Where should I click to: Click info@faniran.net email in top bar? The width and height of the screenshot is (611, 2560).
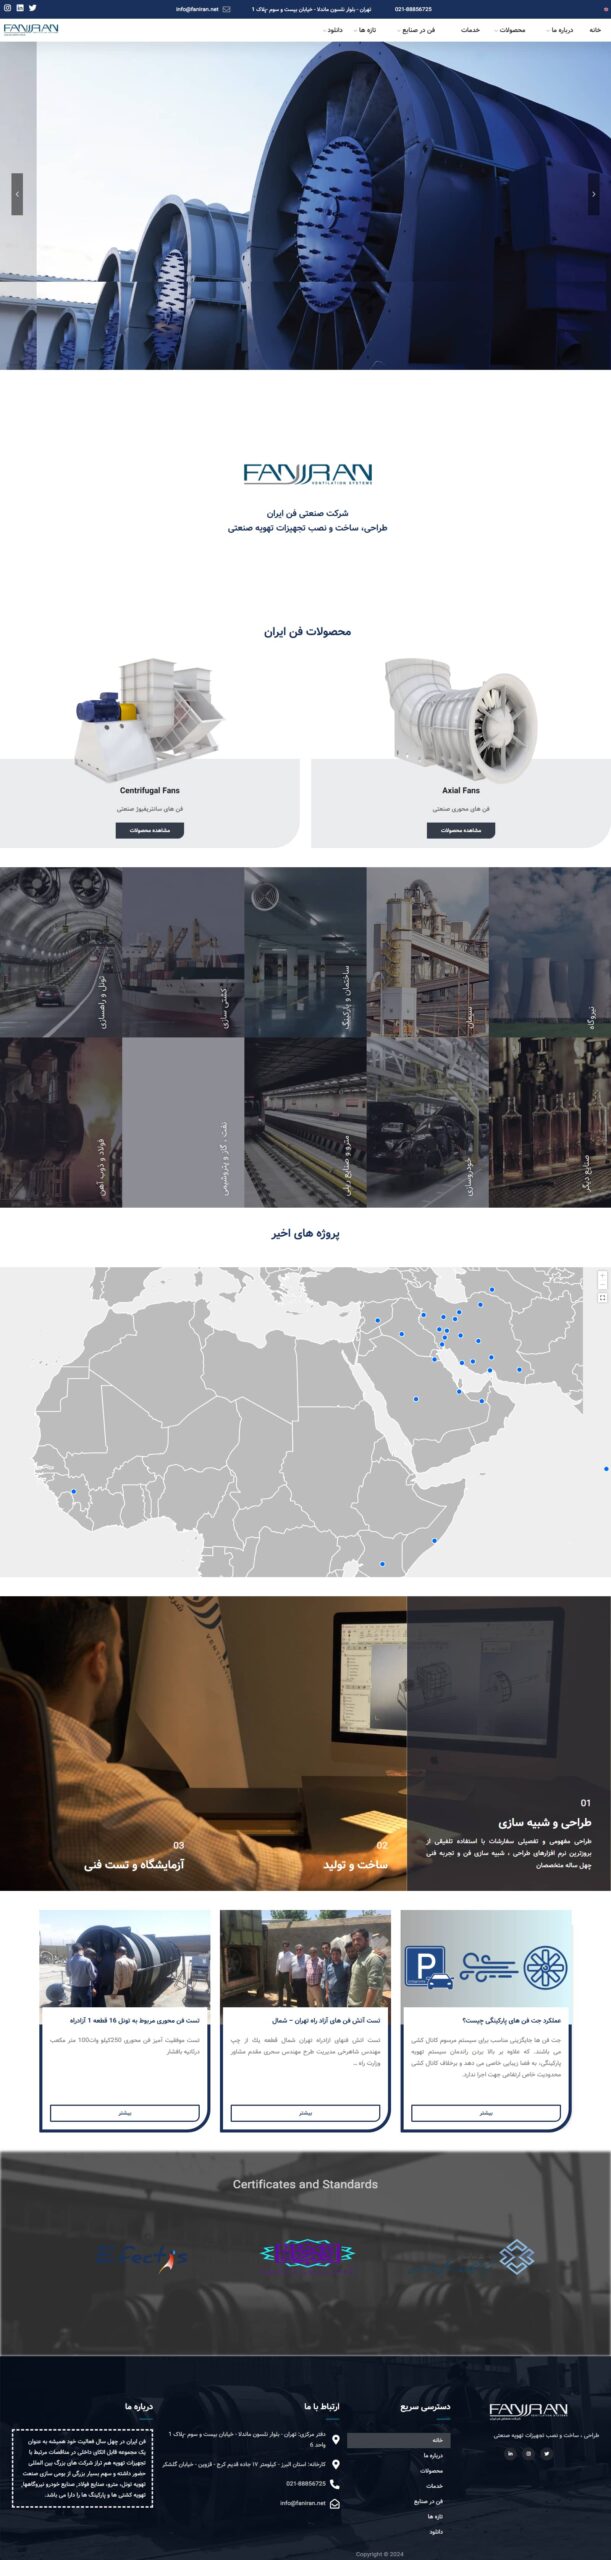(197, 9)
